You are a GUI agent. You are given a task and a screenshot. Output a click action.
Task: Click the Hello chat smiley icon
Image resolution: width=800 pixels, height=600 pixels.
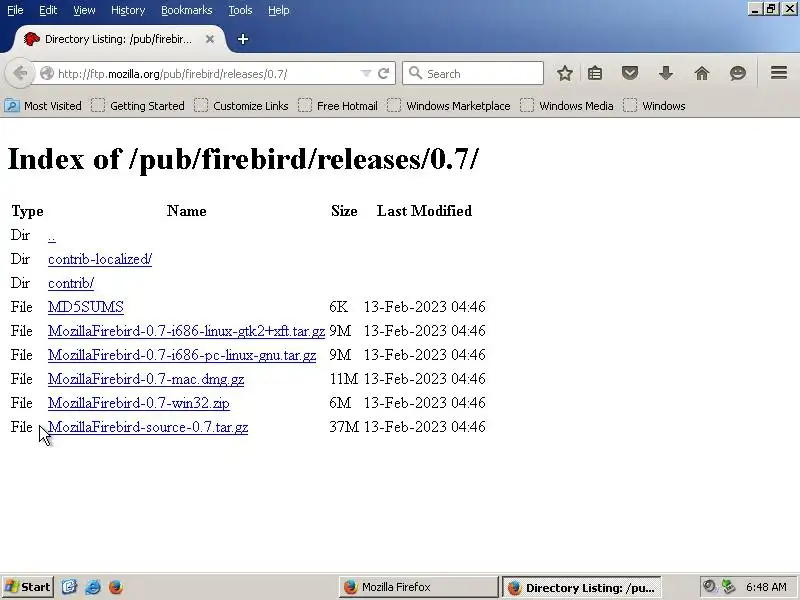click(x=737, y=73)
